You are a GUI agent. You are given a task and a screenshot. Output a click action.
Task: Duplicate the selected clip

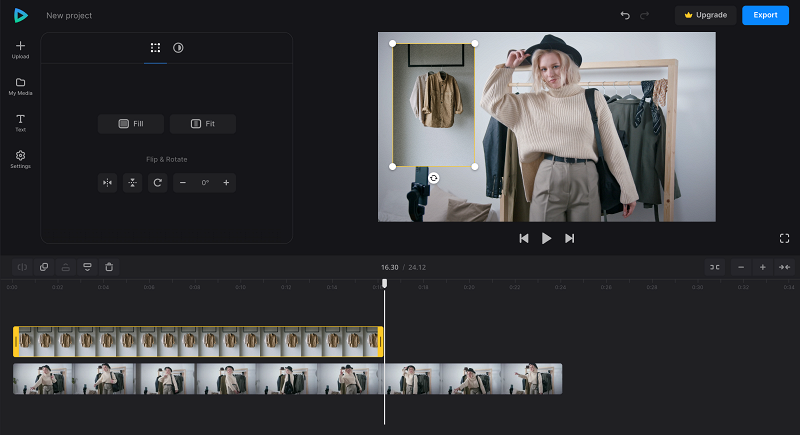(44, 267)
